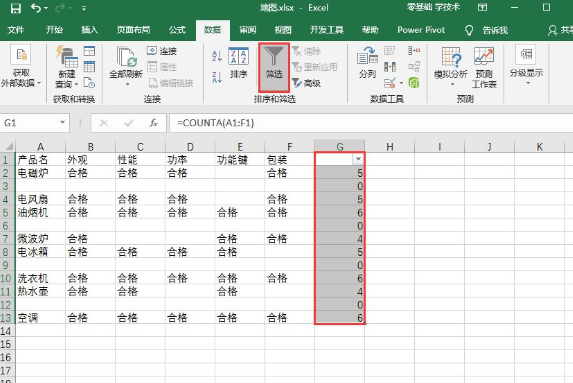This screenshot has height=383, width=573.
Task: Click the Flash Fill icon in data tools
Action: tap(390, 50)
